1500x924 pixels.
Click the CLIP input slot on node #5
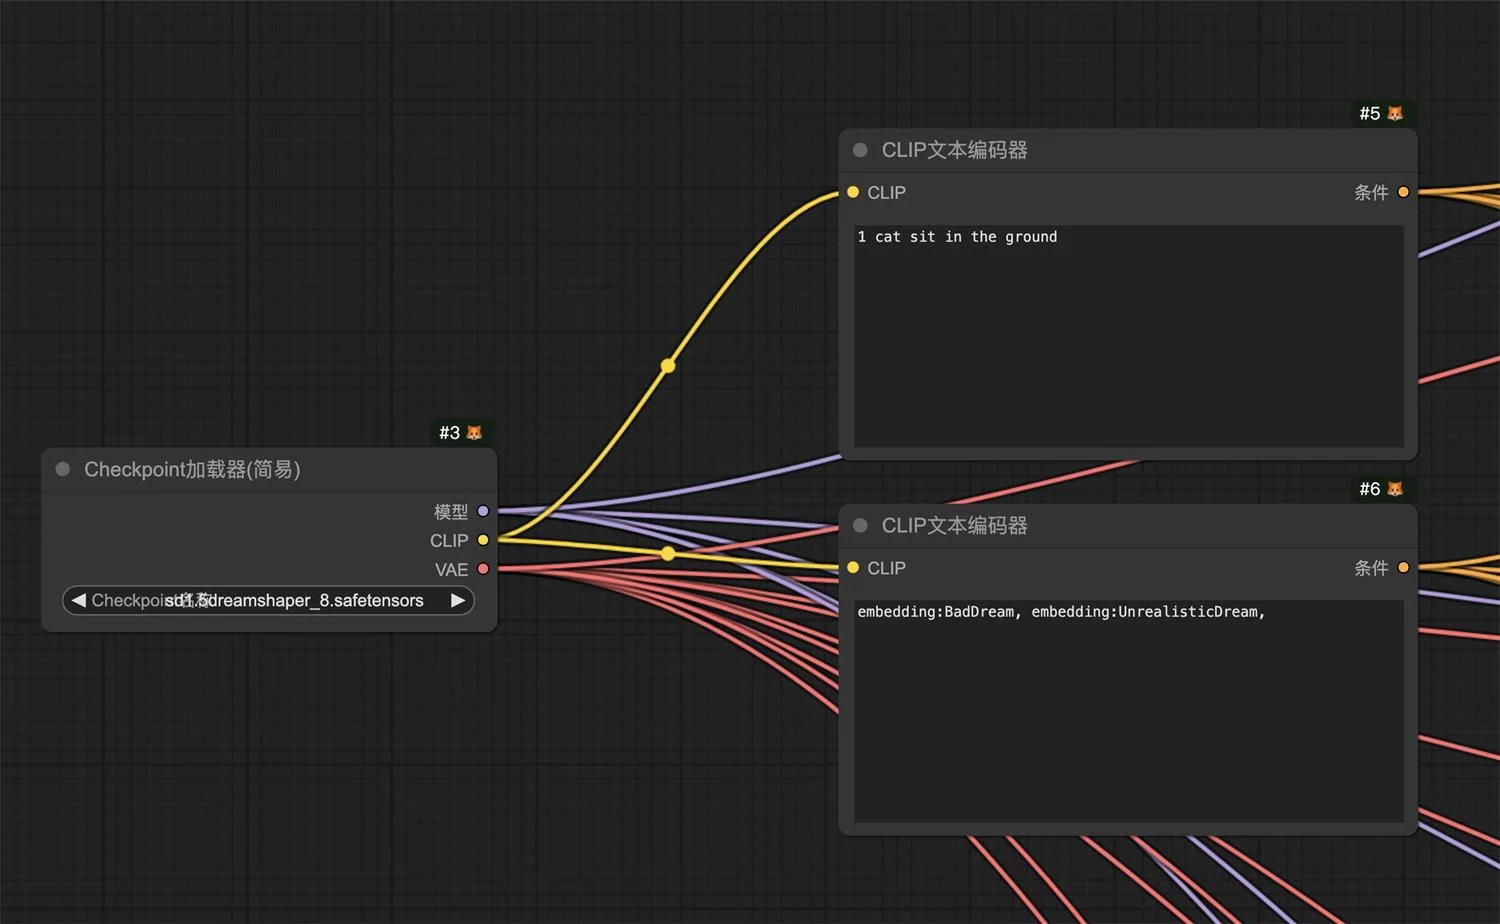[x=853, y=192]
